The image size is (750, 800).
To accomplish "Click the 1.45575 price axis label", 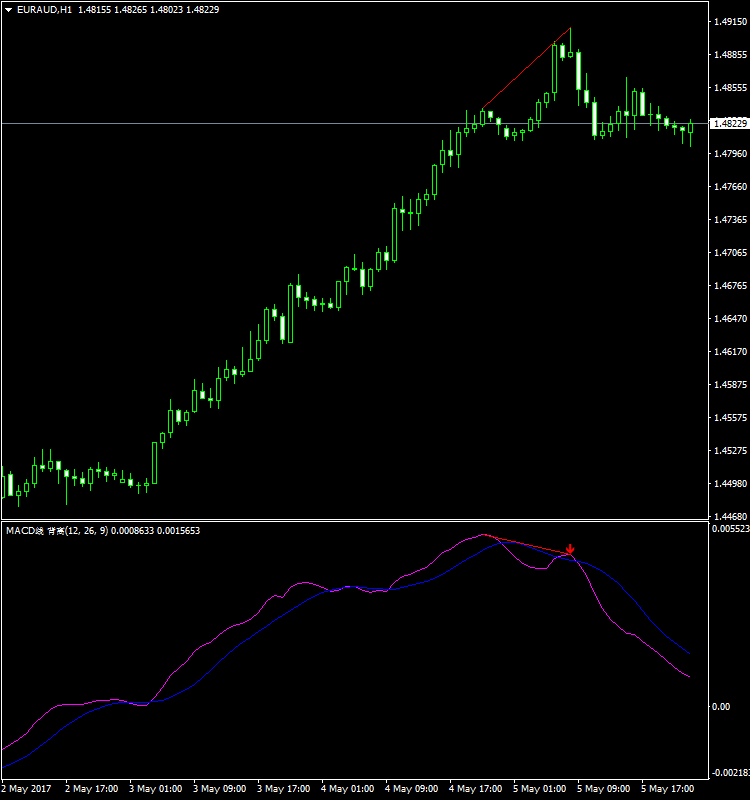I will [731, 418].
